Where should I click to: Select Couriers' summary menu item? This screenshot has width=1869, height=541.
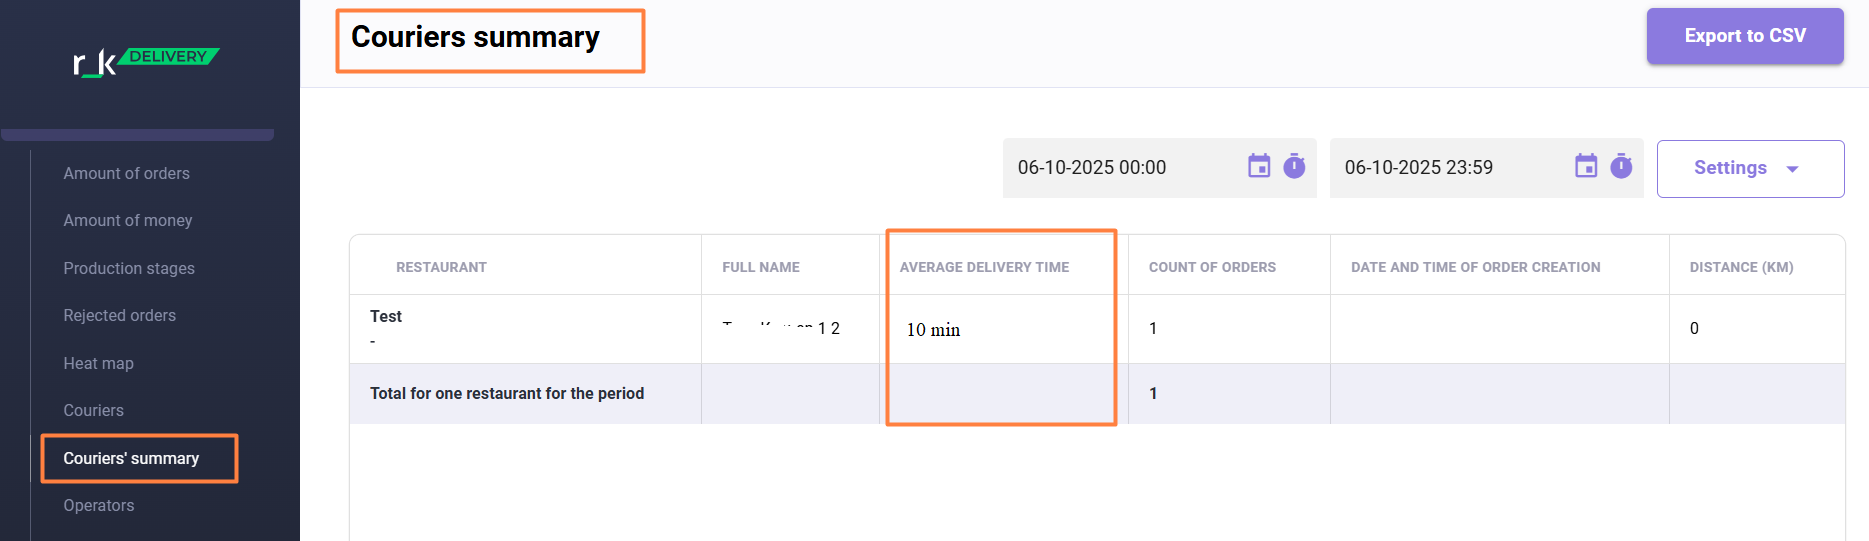click(x=131, y=458)
